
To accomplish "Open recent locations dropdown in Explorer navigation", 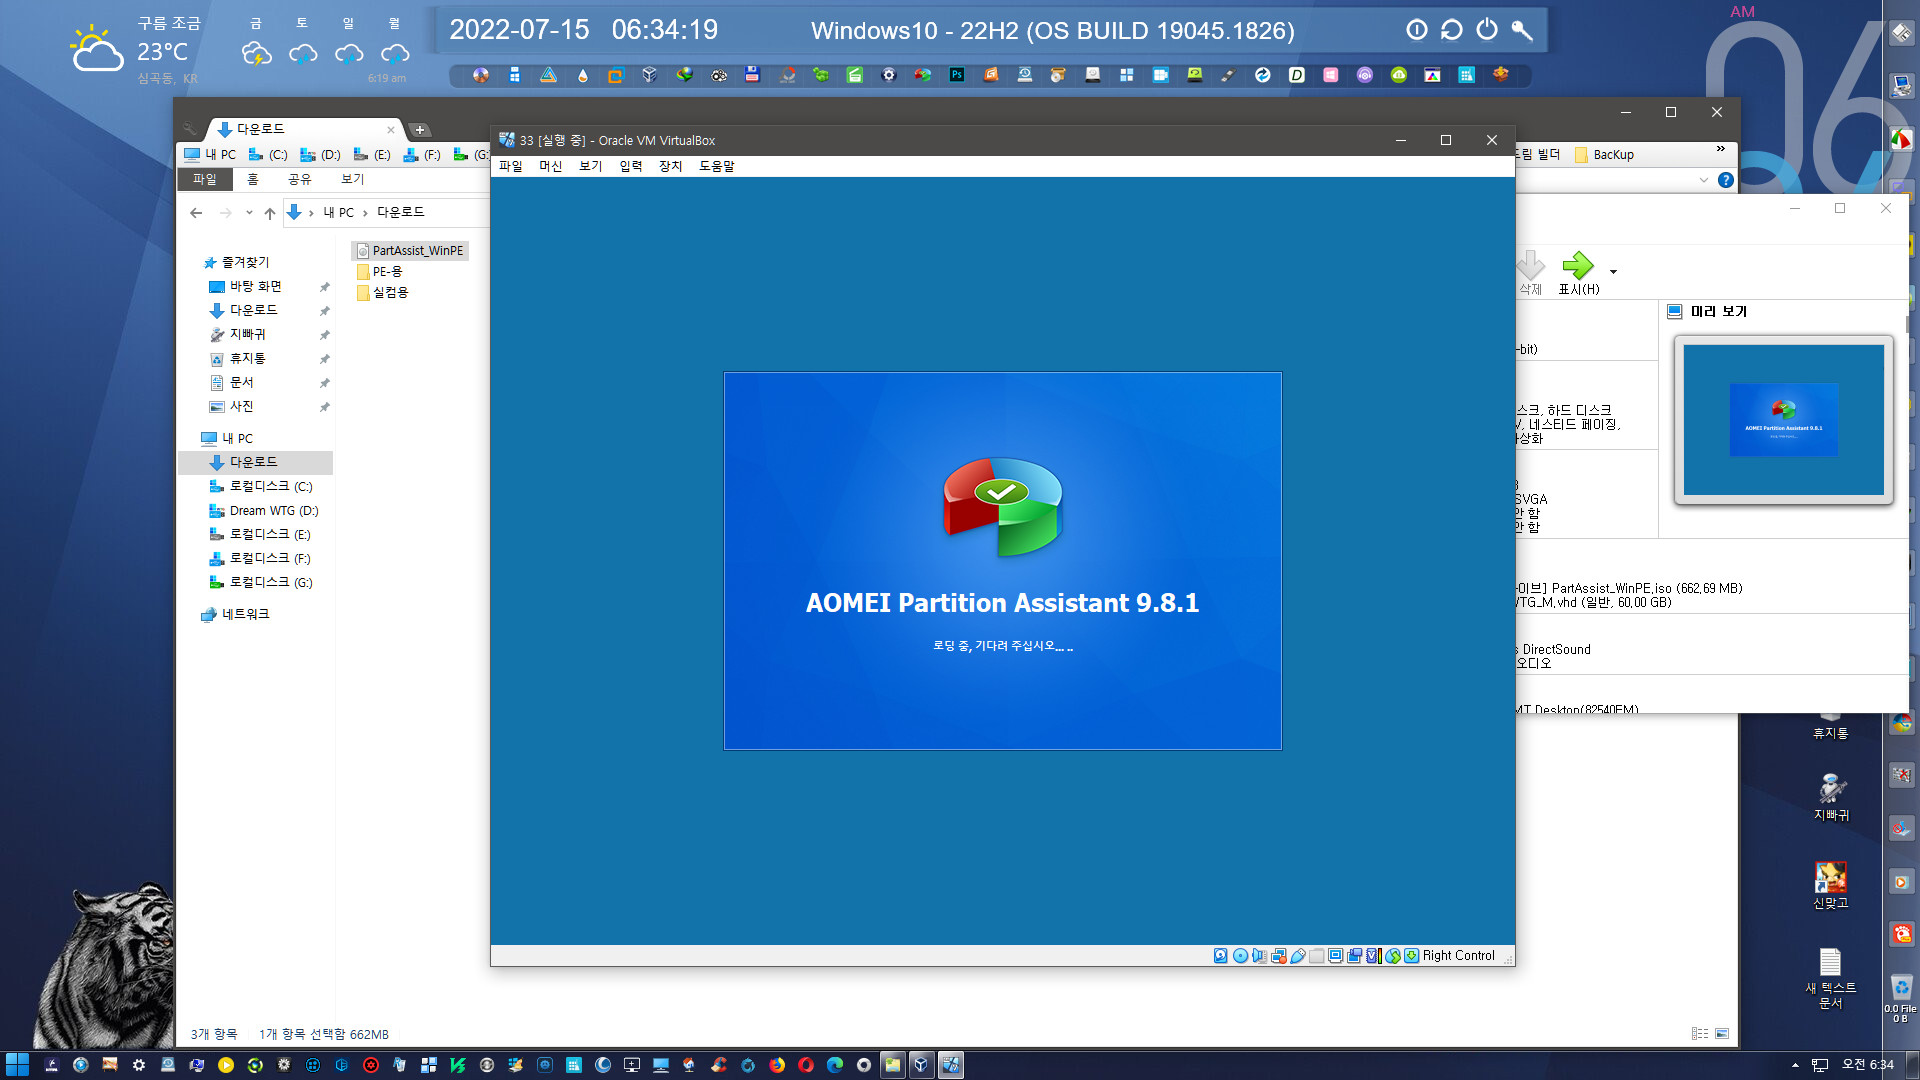I will [x=249, y=213].
